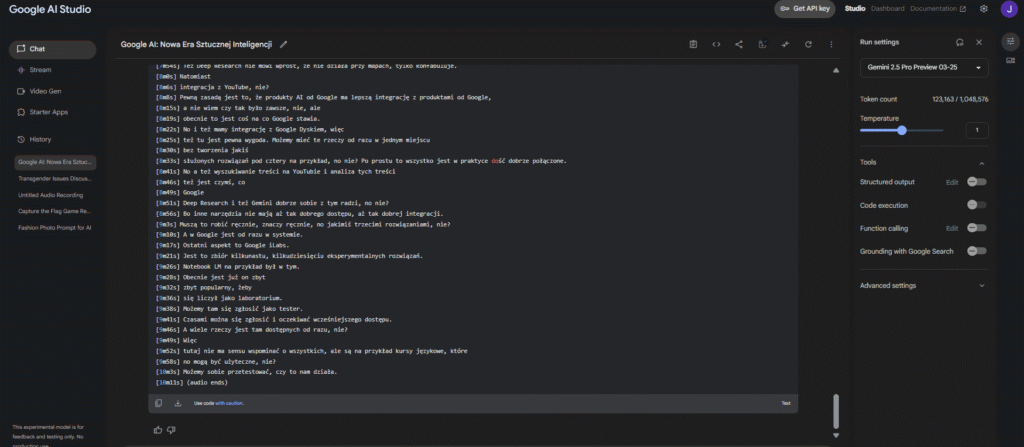Click the sparkle compare mode icon
The image size is (1024, 447).
[785, 44]
